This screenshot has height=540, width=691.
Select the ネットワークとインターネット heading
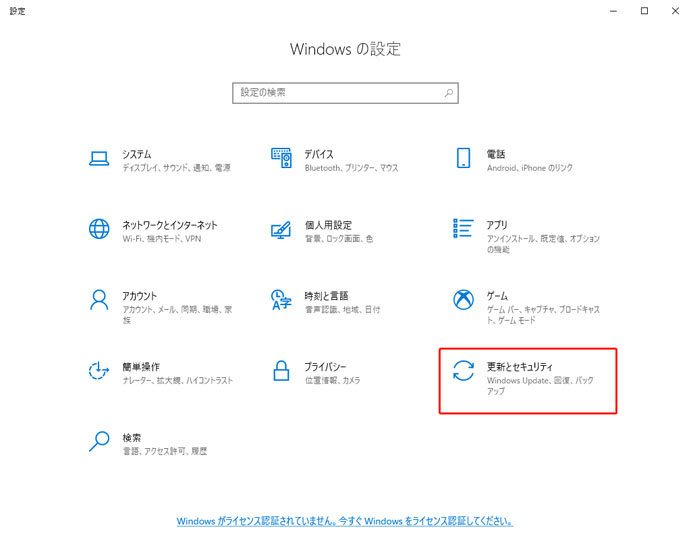[170, 225]
